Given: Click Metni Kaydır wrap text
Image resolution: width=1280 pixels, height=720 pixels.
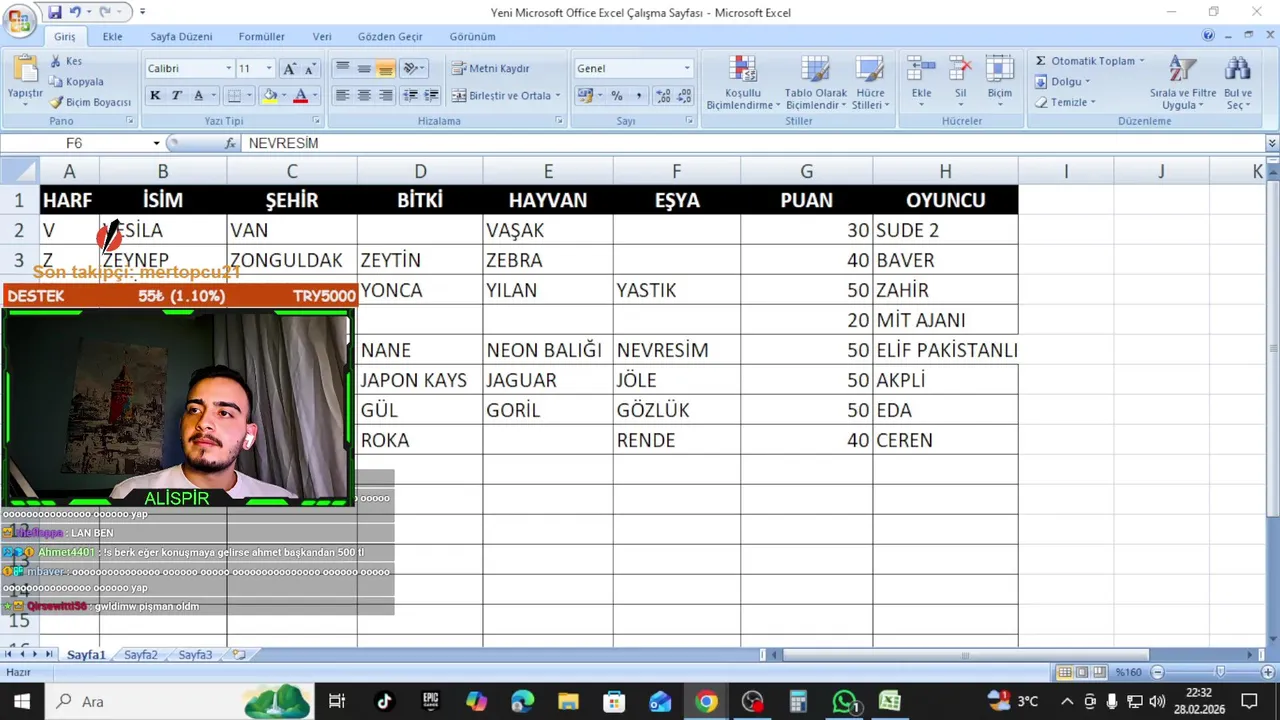Looking at the screenshot, I should [491, 68].
